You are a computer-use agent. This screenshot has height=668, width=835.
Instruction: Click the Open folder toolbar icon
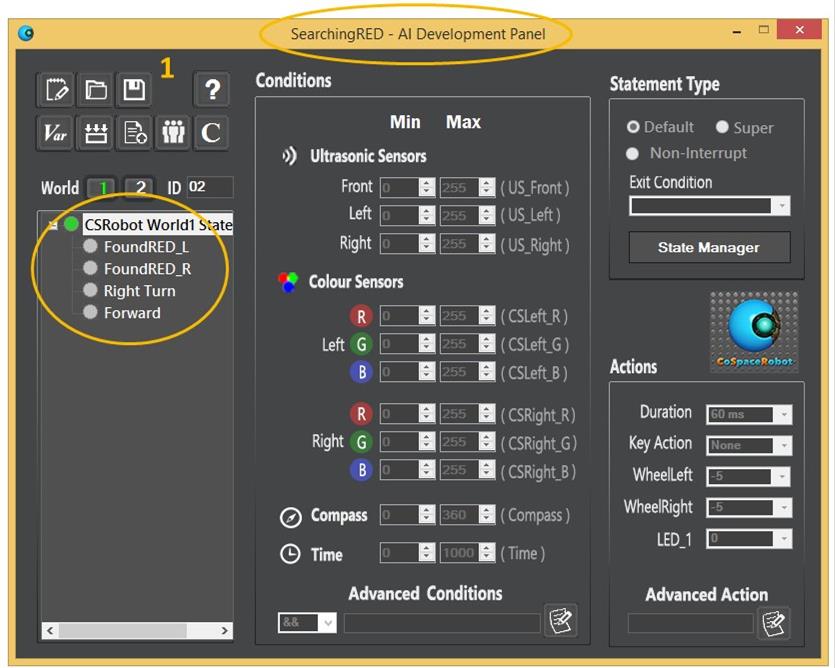tap(96, 91)
